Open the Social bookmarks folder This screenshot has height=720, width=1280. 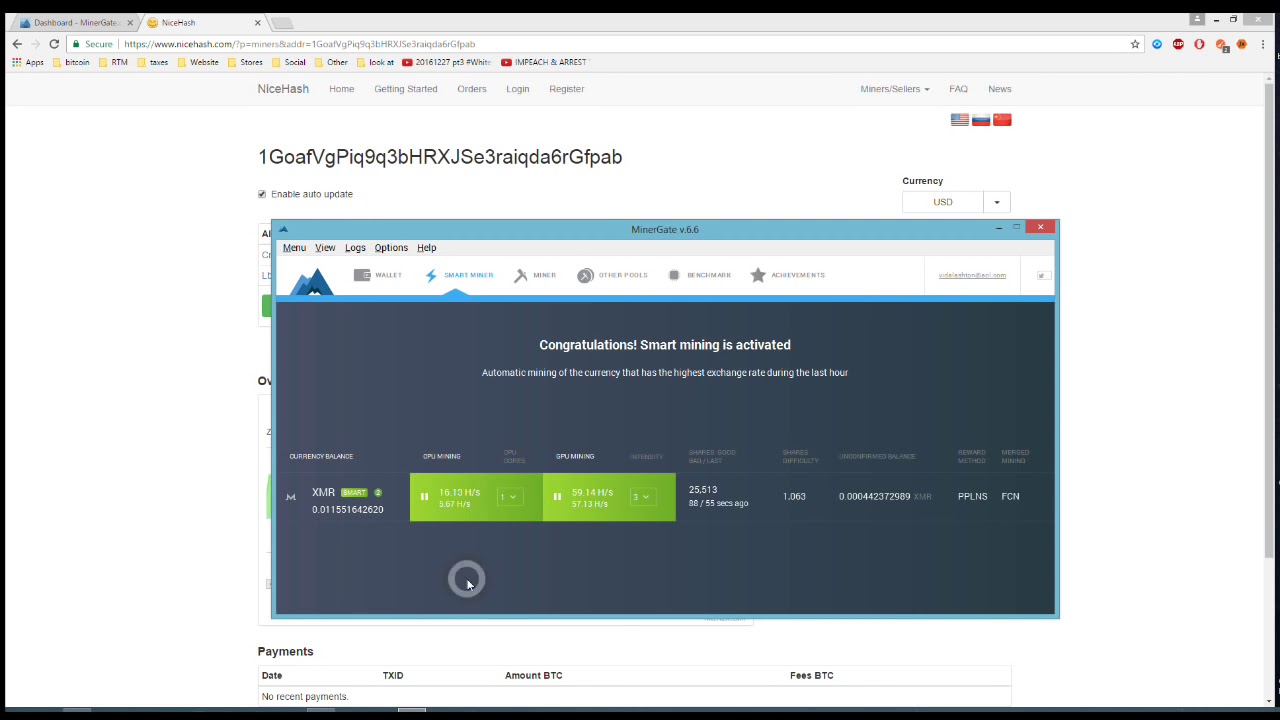coord(288,62)
